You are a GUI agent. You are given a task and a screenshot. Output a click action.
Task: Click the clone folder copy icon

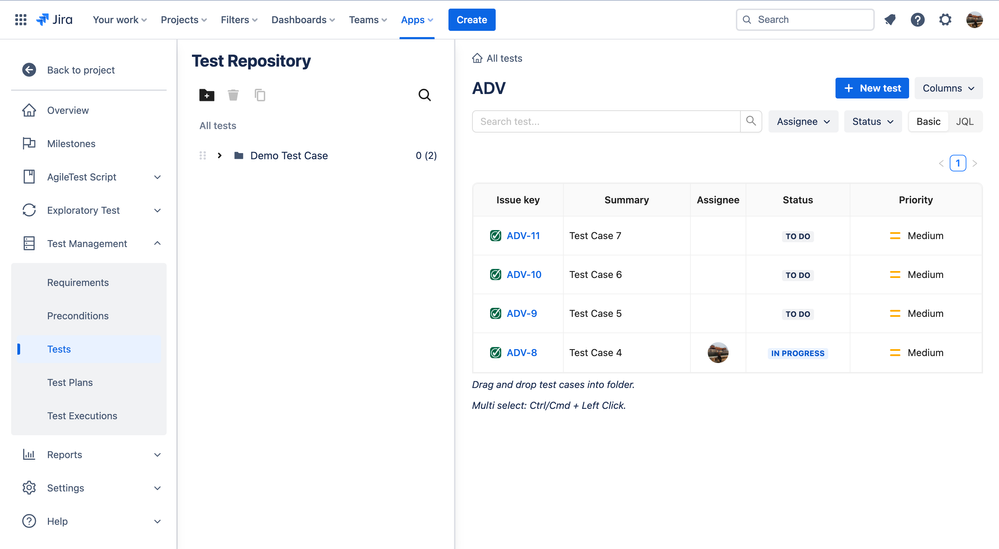tap(260, 95)
